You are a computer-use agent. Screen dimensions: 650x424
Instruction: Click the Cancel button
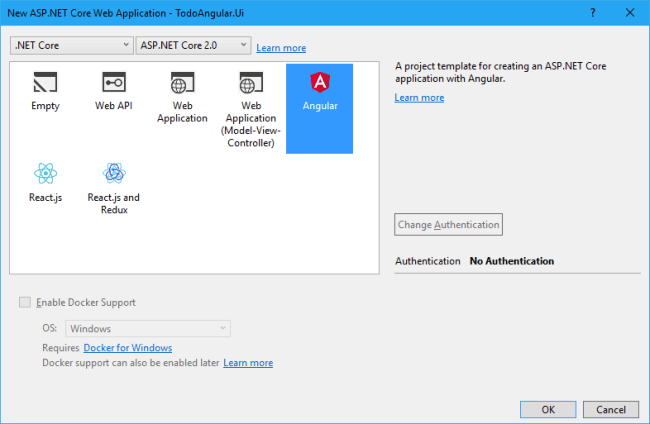point(611,409)
